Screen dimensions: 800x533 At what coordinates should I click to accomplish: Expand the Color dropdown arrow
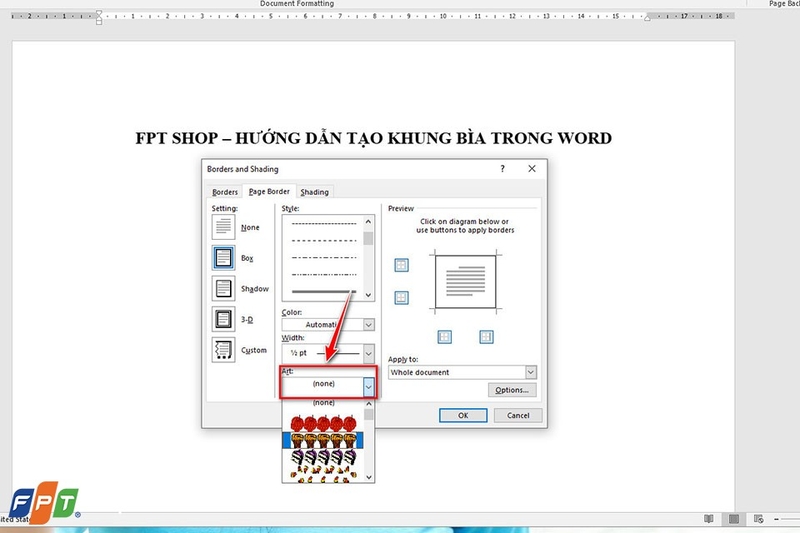click(368, 325)
